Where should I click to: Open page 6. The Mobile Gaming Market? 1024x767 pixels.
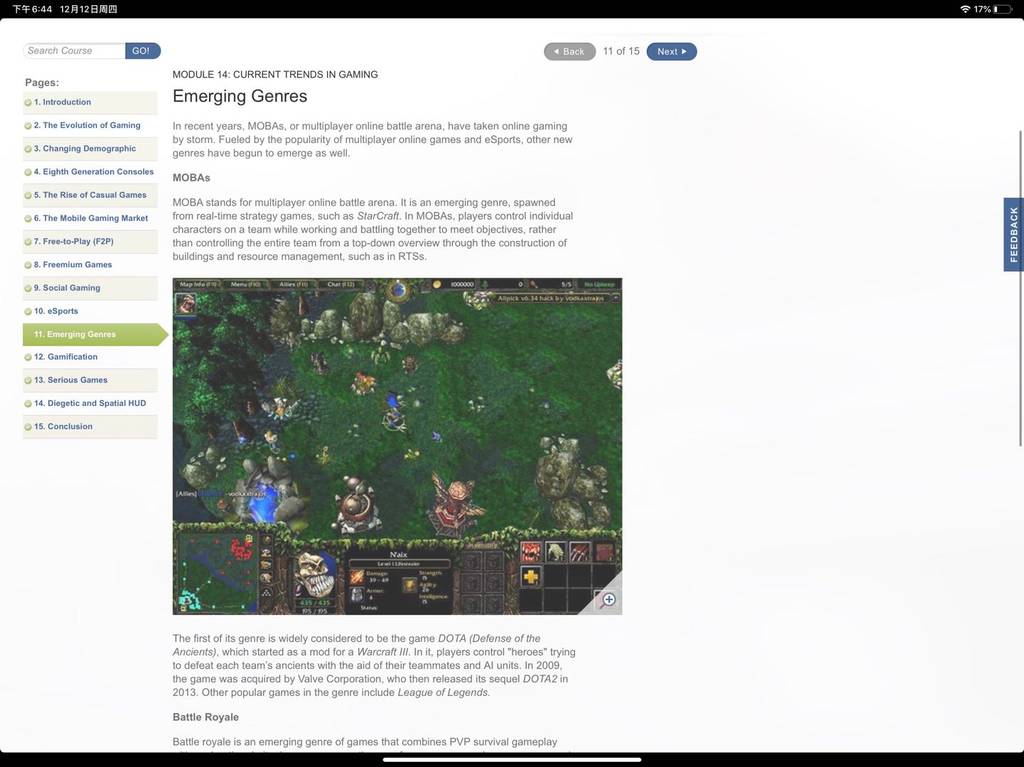tap(90, 218)
